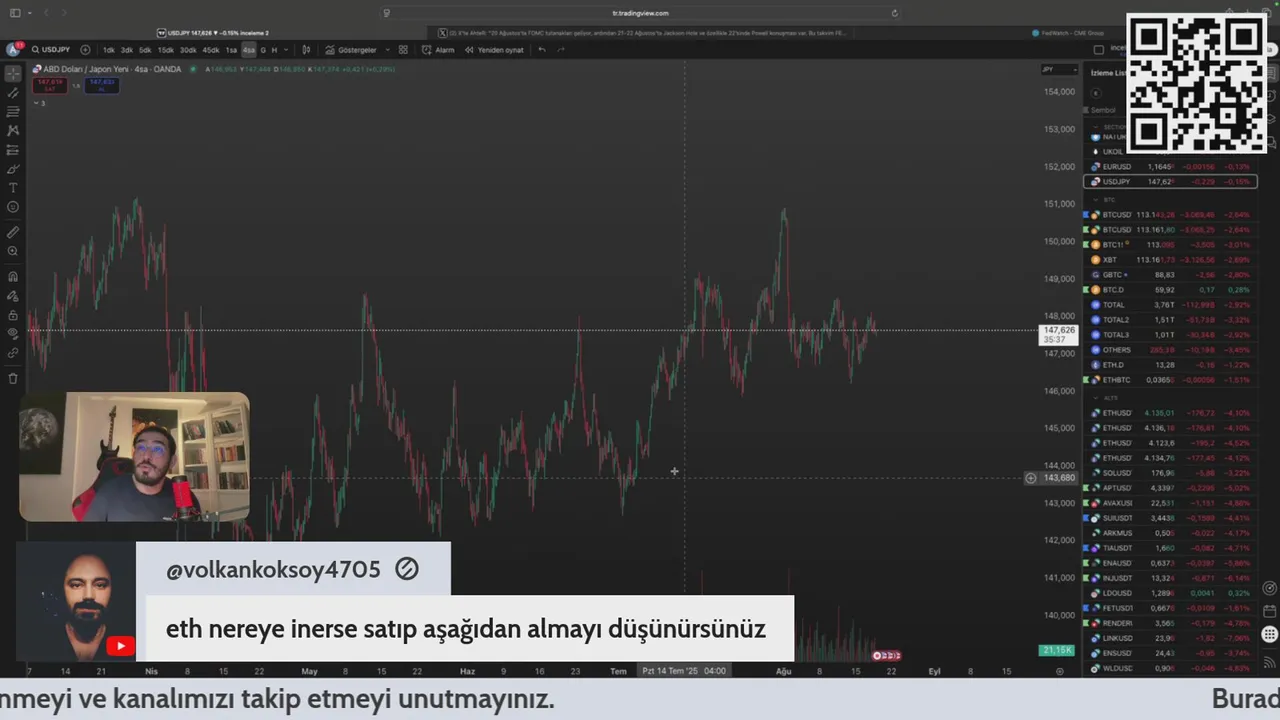Click the redo arrow

(x=560, y=50)
